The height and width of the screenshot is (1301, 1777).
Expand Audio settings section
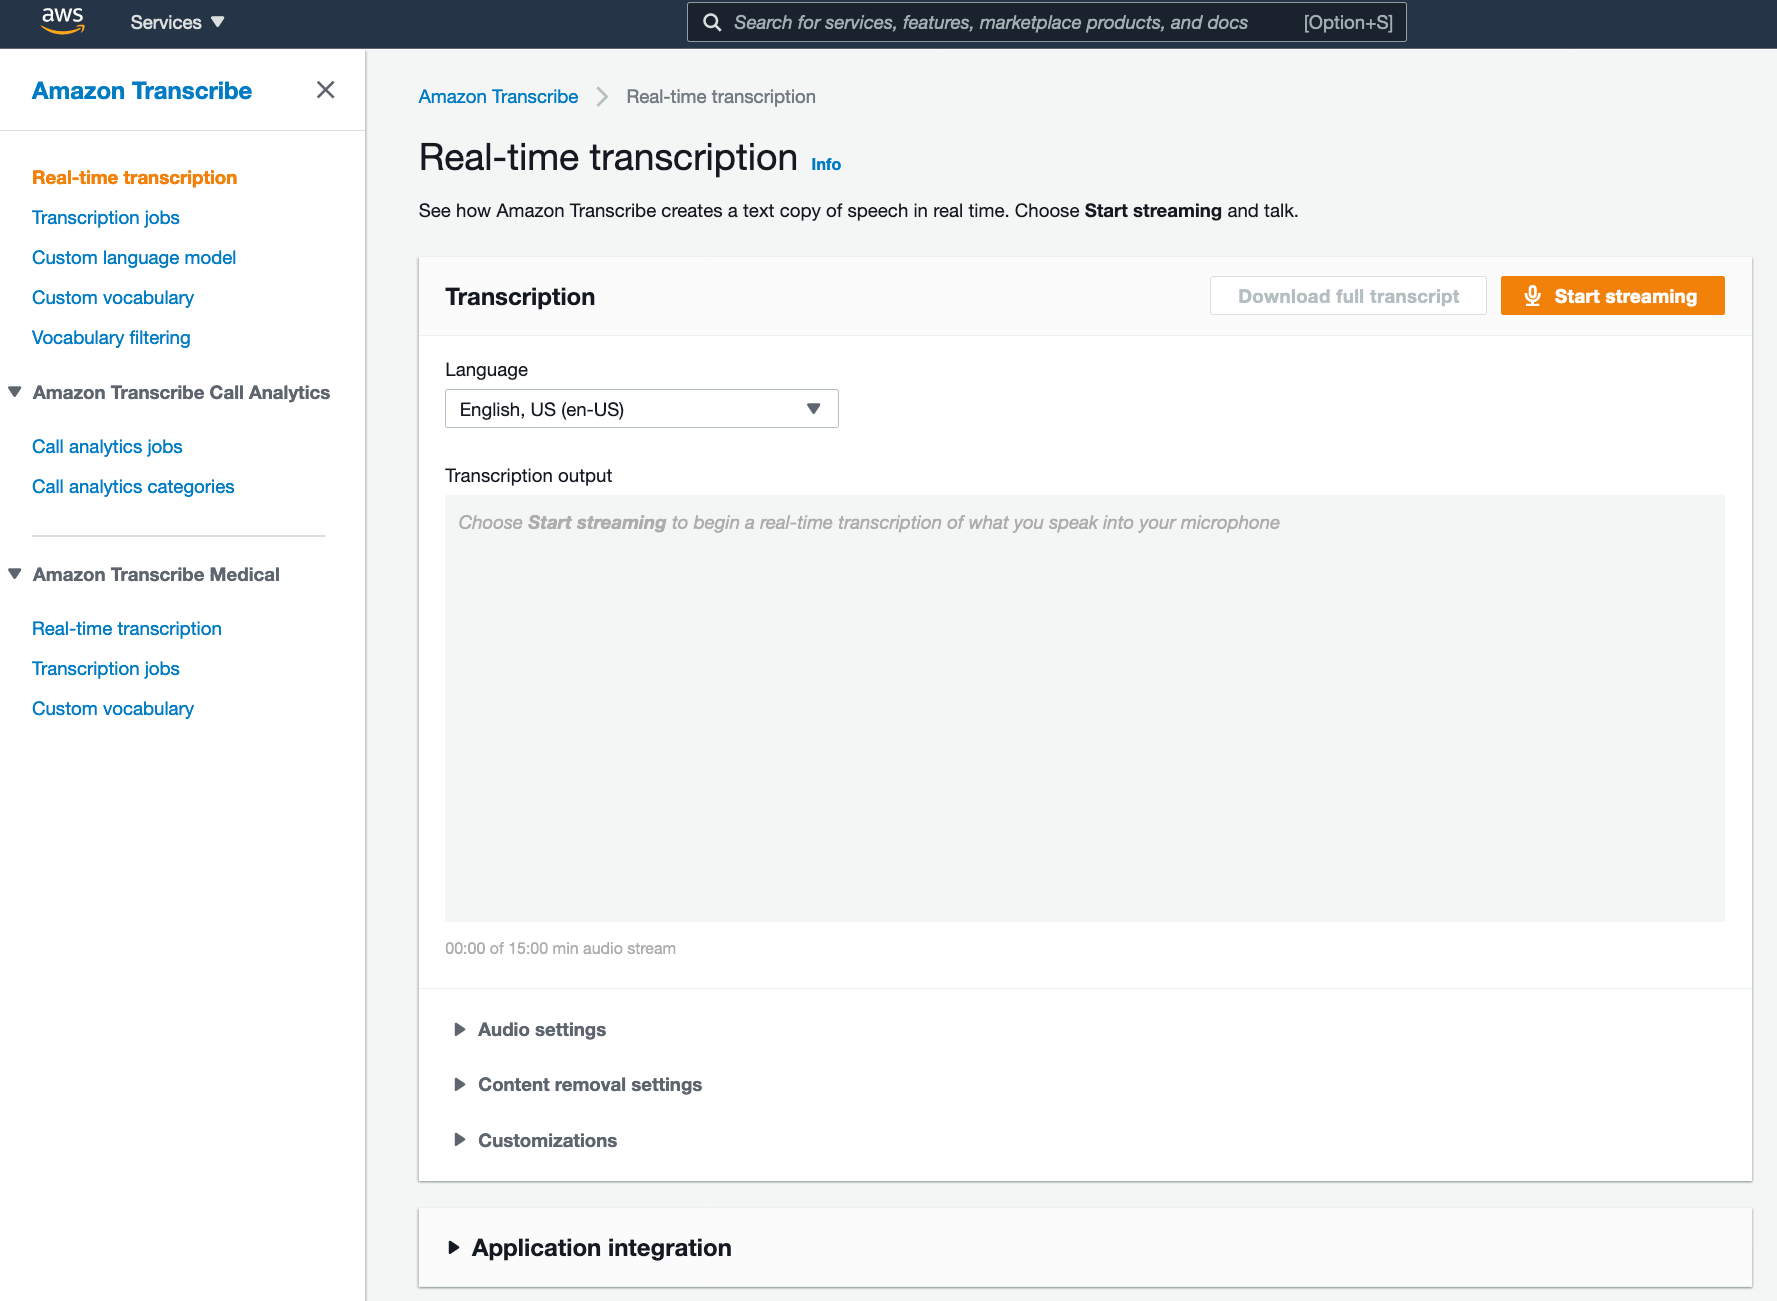click(530, 1029)
